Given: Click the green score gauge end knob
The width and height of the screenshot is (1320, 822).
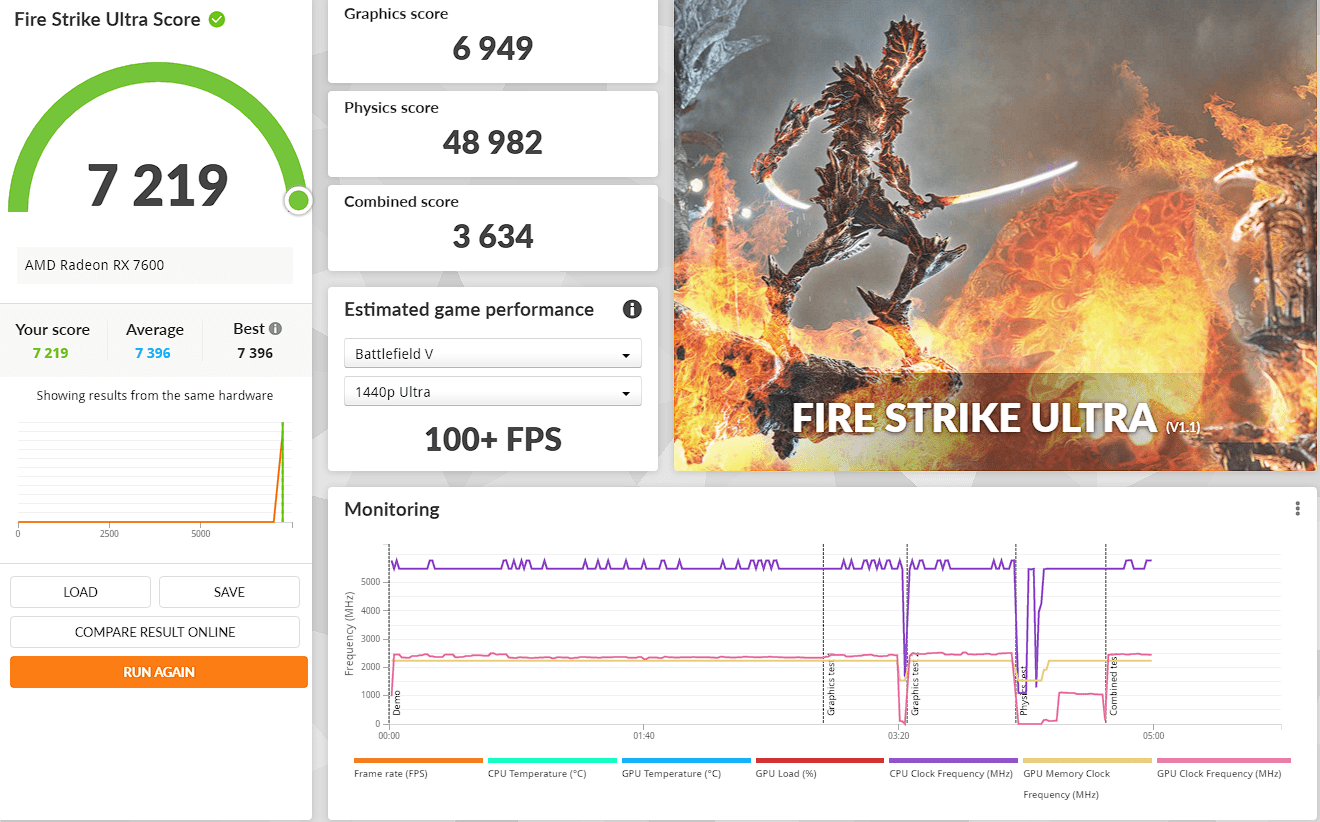Looking at the screenshot, I should click(x=298, y=201).
